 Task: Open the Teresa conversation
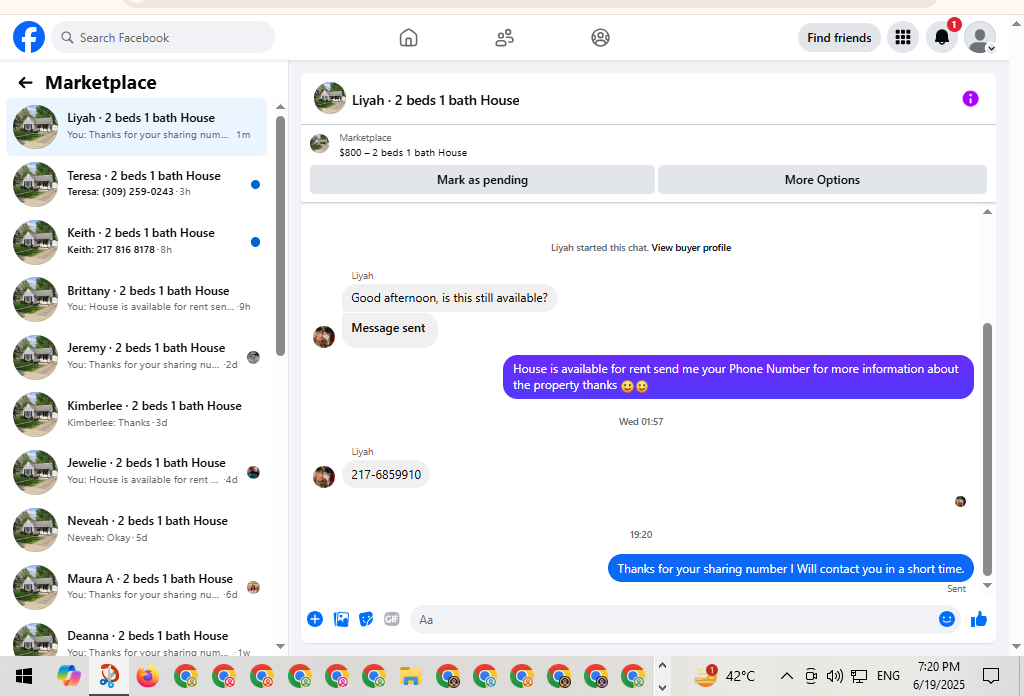(x=136, y=184)
